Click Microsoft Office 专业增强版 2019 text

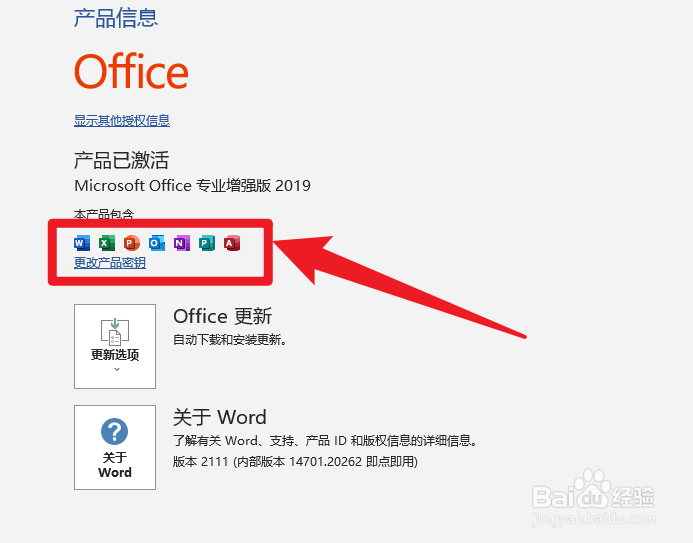192,186
